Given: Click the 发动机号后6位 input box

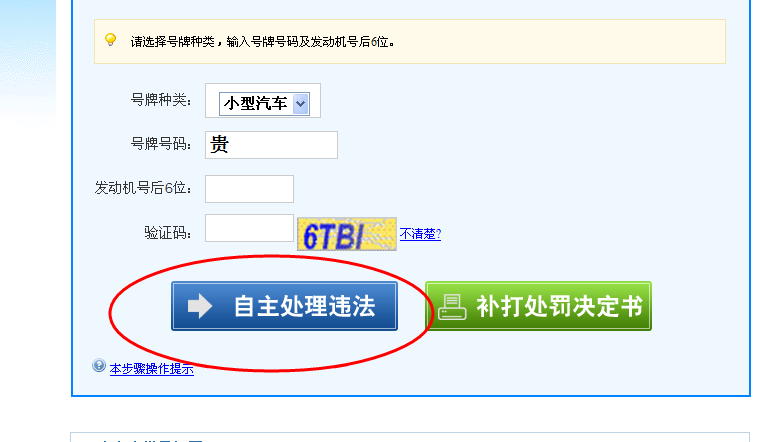Looking at the screenshot, I should pos(249,189).
